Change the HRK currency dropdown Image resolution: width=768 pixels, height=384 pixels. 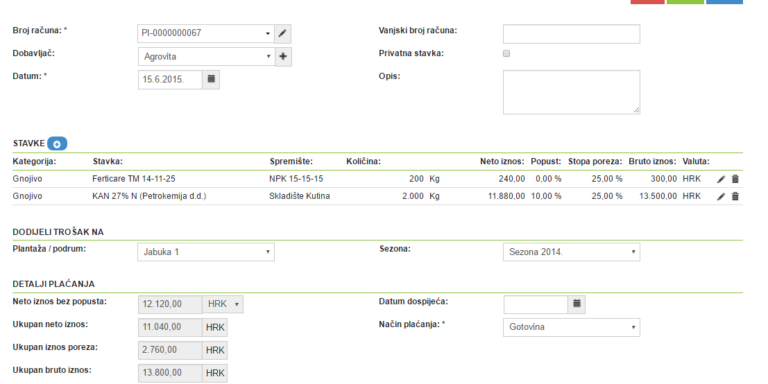tap(223, 304)
